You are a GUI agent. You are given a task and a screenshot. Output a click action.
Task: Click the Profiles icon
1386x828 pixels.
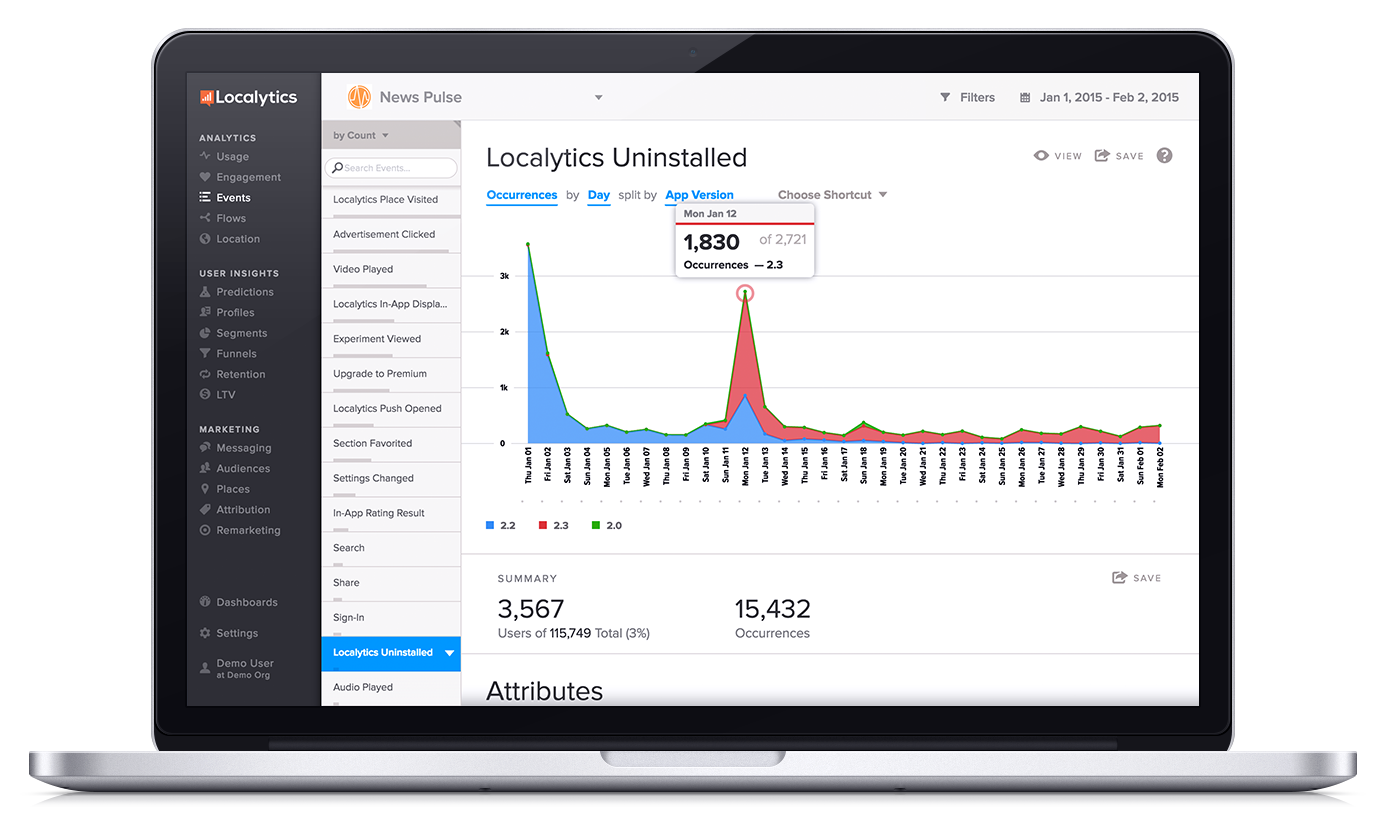tap(205, 312)
